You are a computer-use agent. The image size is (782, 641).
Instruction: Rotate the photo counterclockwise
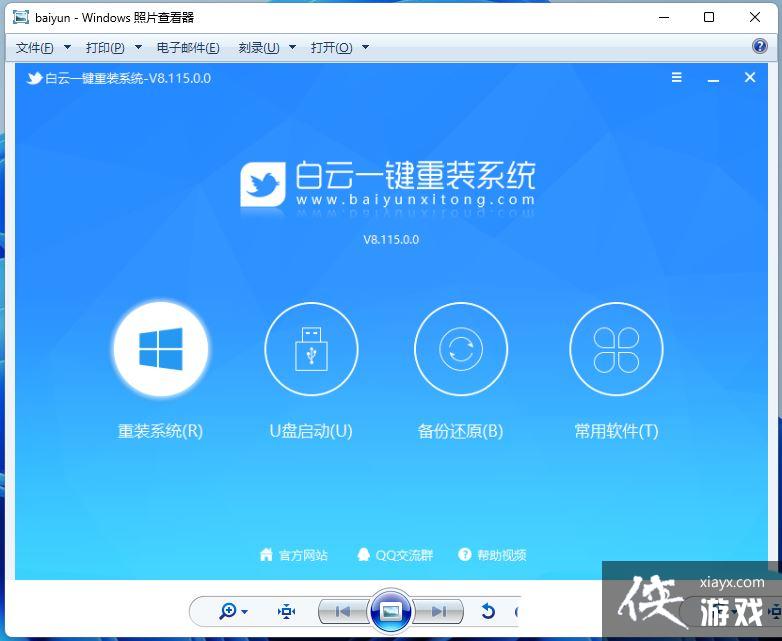[x=488, y=611]
